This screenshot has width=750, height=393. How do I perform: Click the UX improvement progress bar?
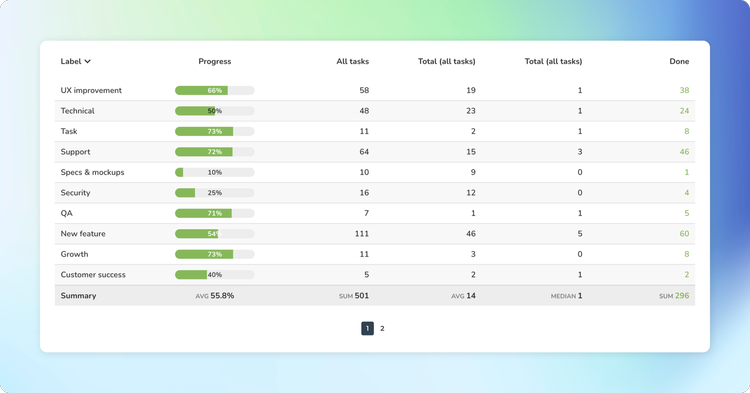[215, 90]
